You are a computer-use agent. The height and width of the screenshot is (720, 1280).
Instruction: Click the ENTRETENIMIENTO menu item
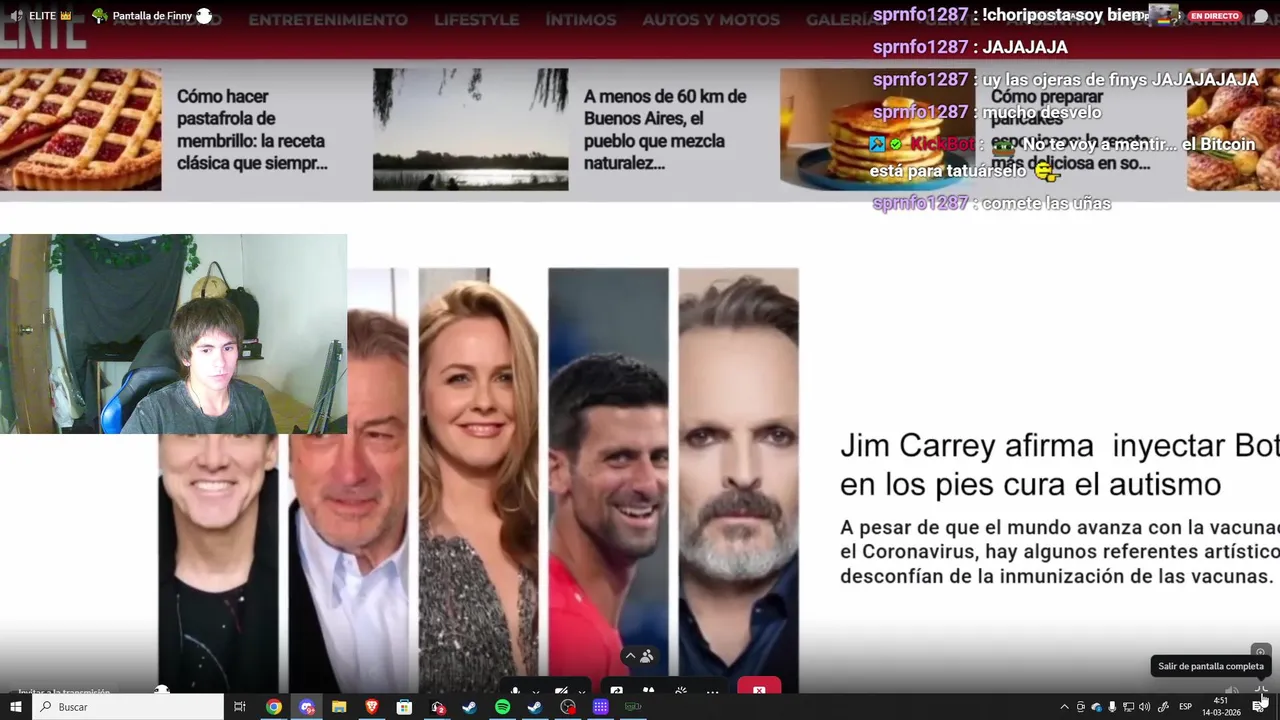pos(328,20)
